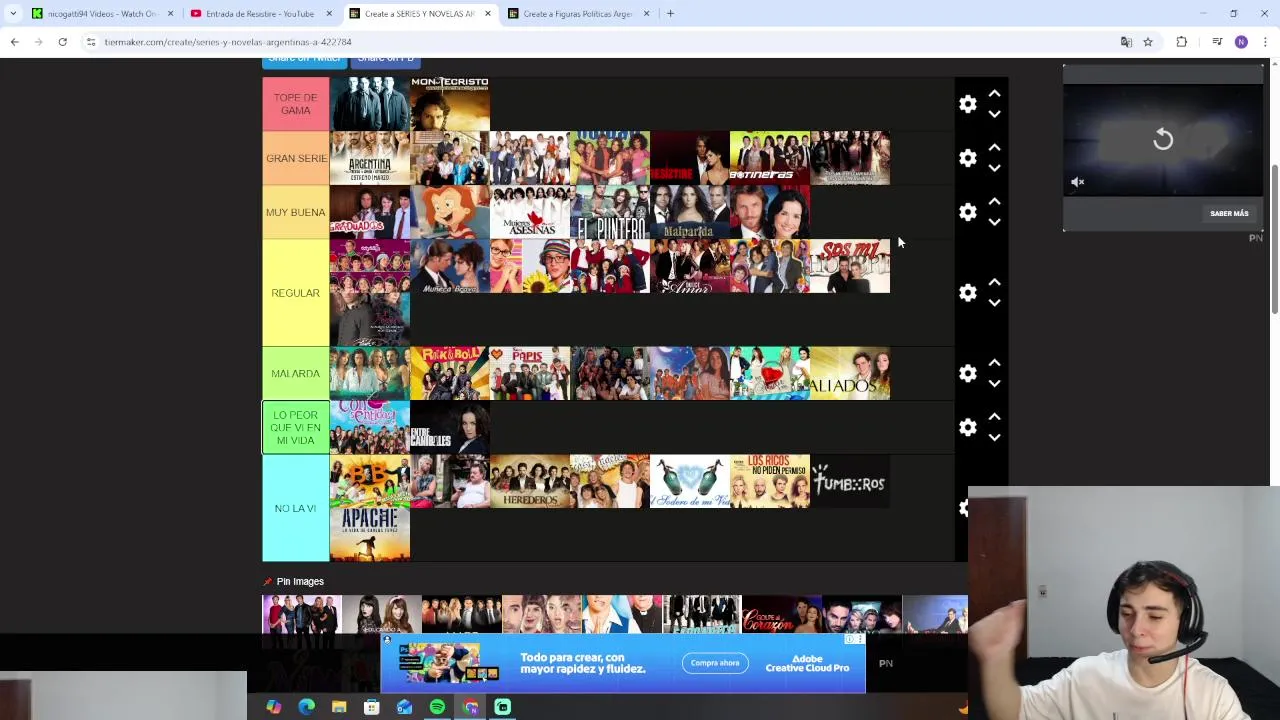1280x720 pixels.
Task: Select the Malparida thumbnail
Action: [690, 212]
